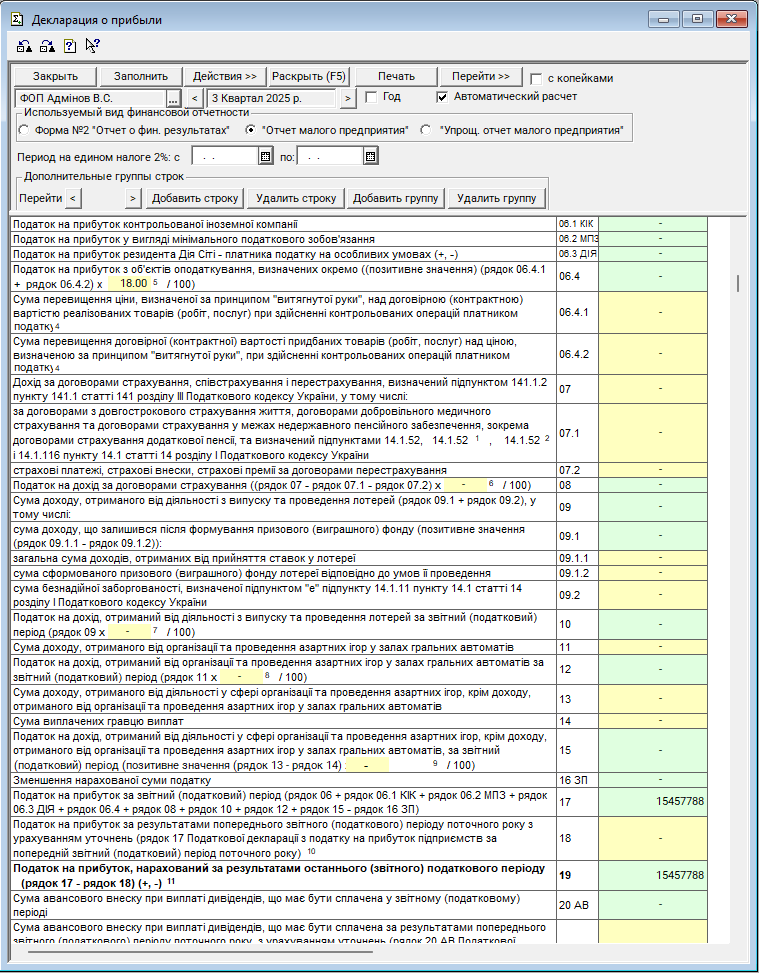This screenshot has height=973, width=759.
Task: Click the 'Добавить строку' button
Action: click(x=196, y=198)
